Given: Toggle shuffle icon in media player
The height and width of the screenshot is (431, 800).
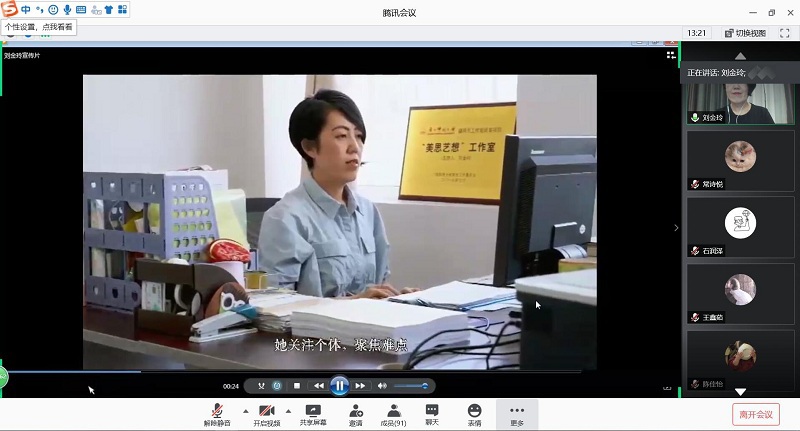Looking at the screenshot, I should coord(261,386).
